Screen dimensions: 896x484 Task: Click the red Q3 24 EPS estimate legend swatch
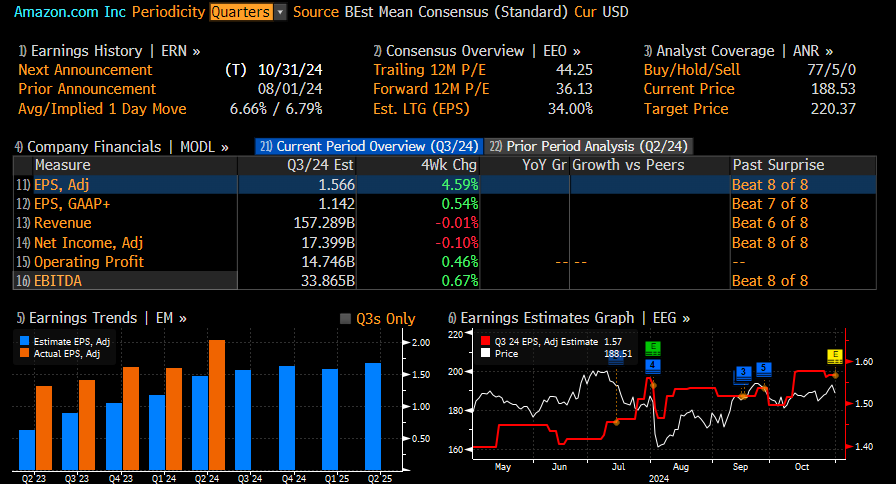485,341
